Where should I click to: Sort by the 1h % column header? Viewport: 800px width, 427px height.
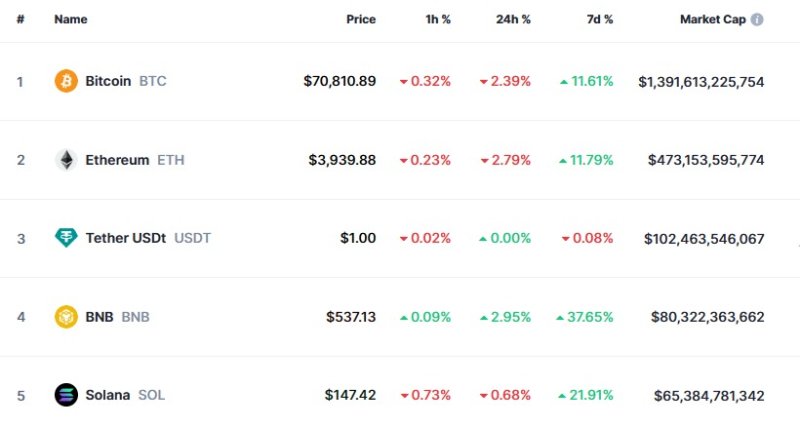[437, 19]
